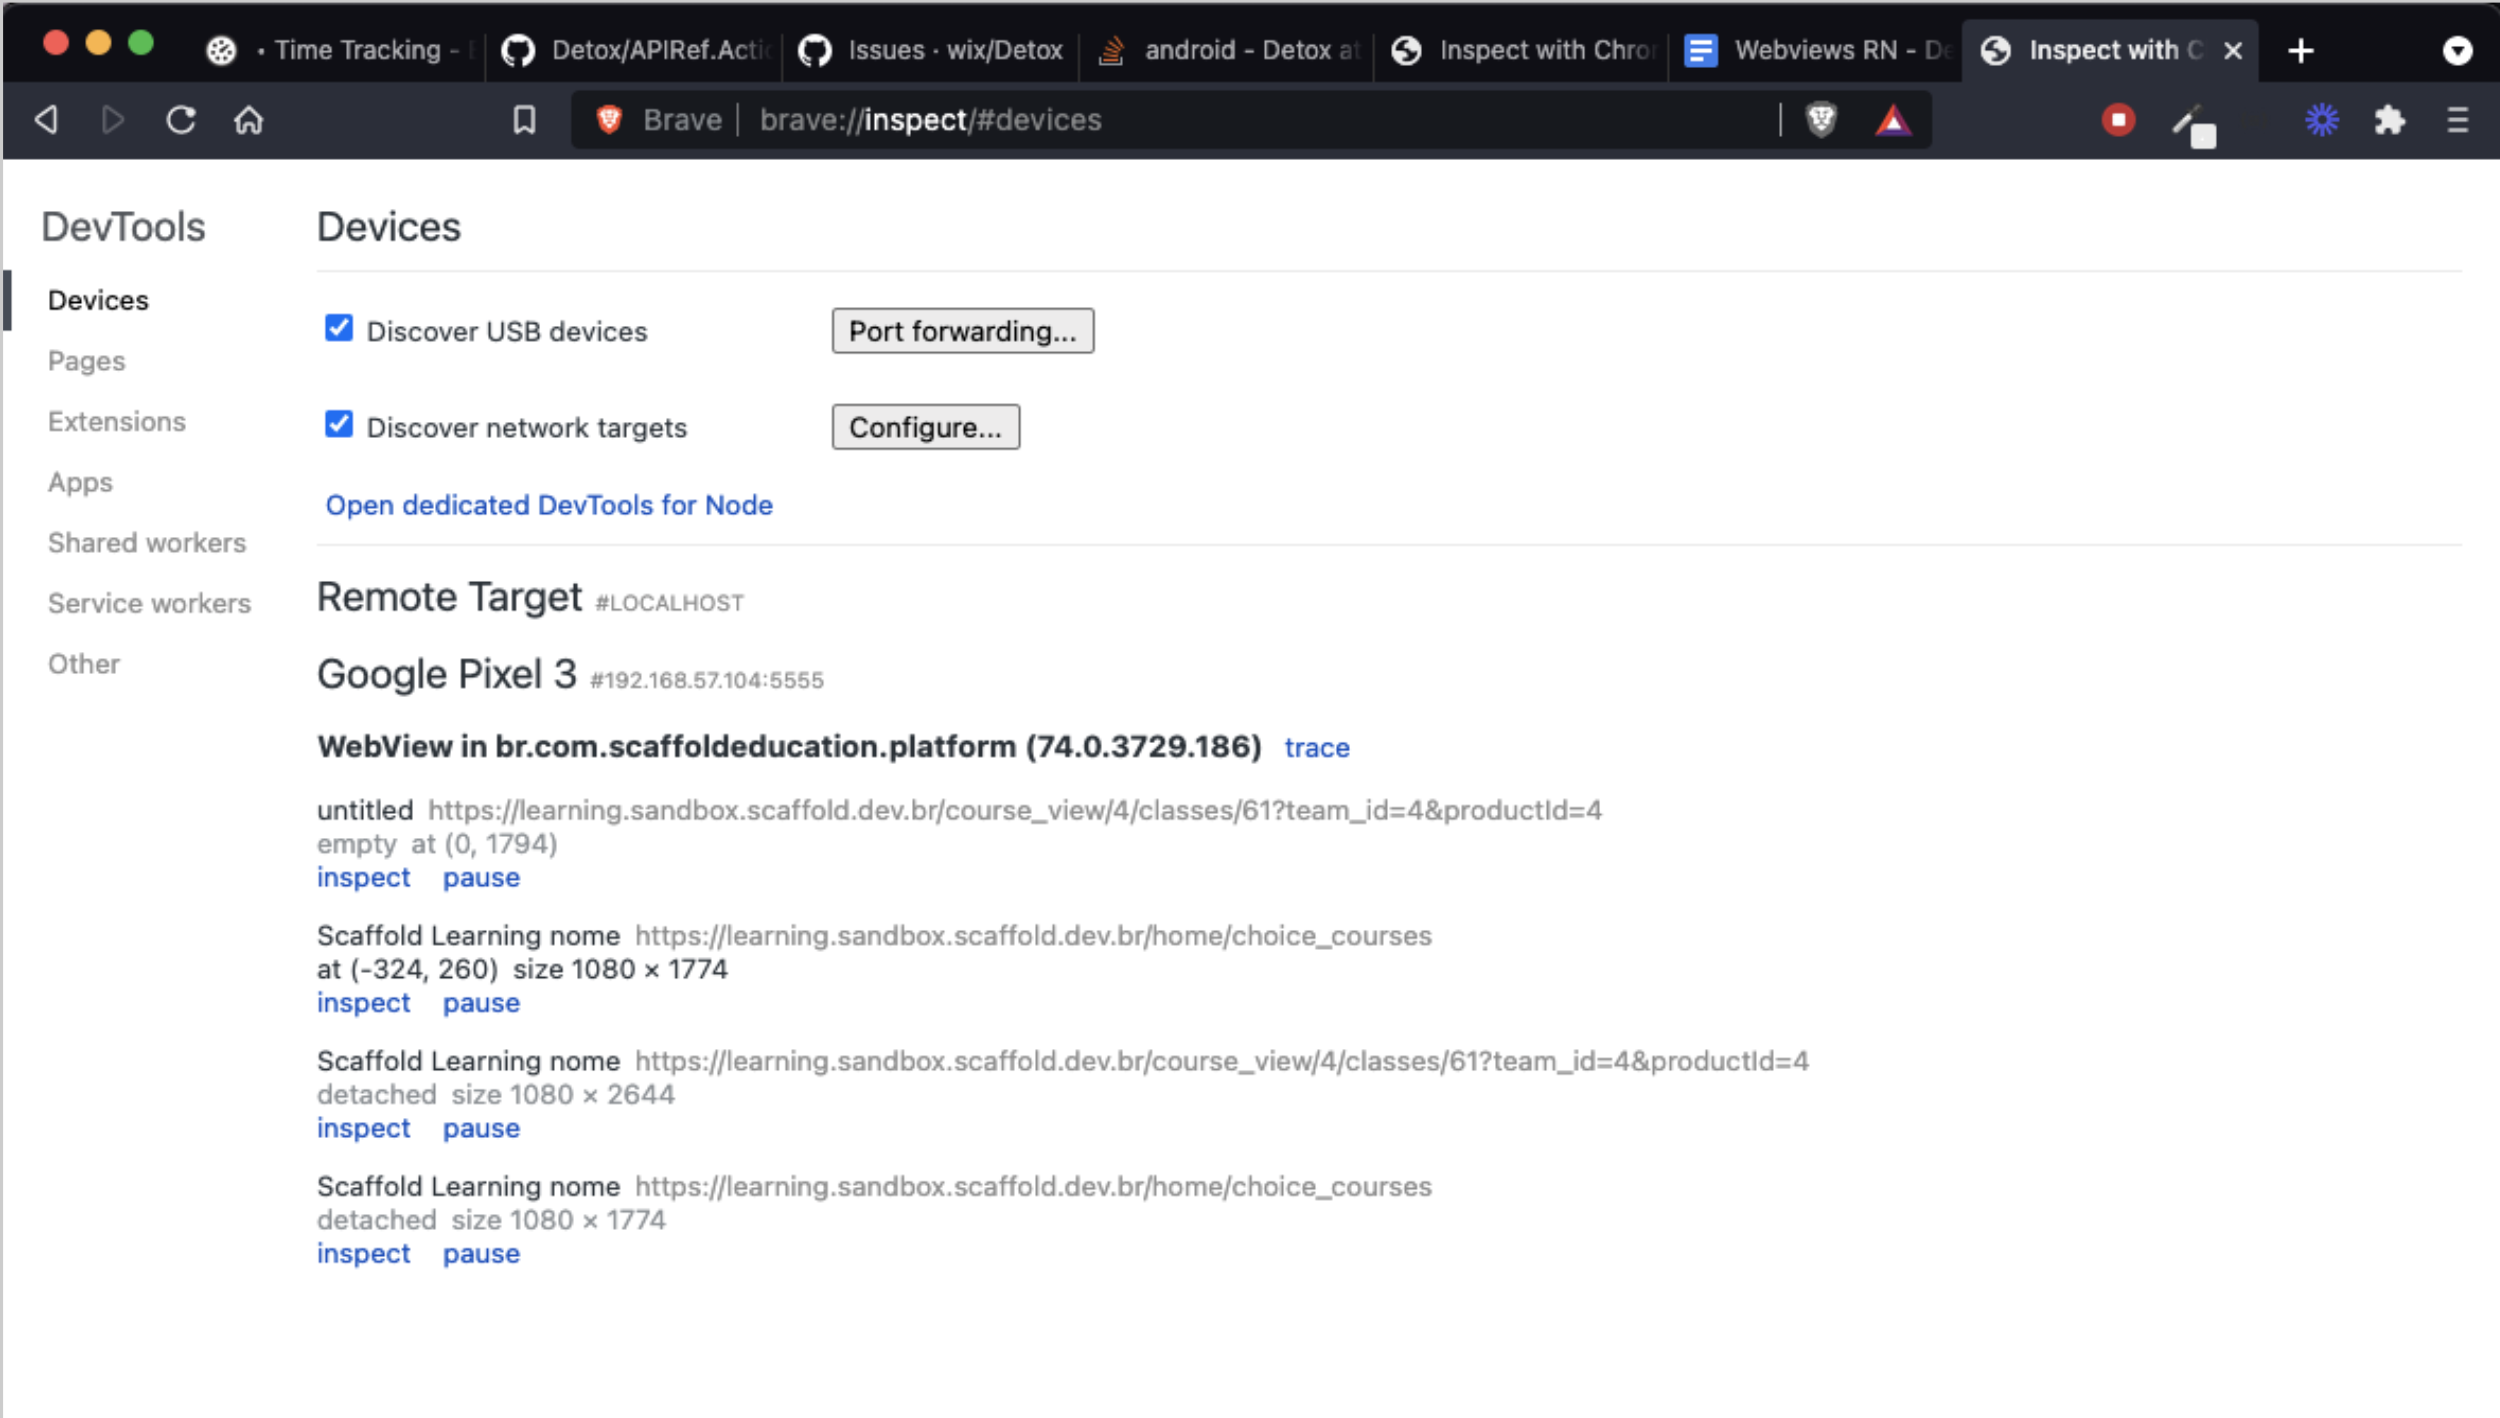Click the Configure button
This screenshot has height=1418, width=2500.
pyautogui.click(x=925, y=427)
